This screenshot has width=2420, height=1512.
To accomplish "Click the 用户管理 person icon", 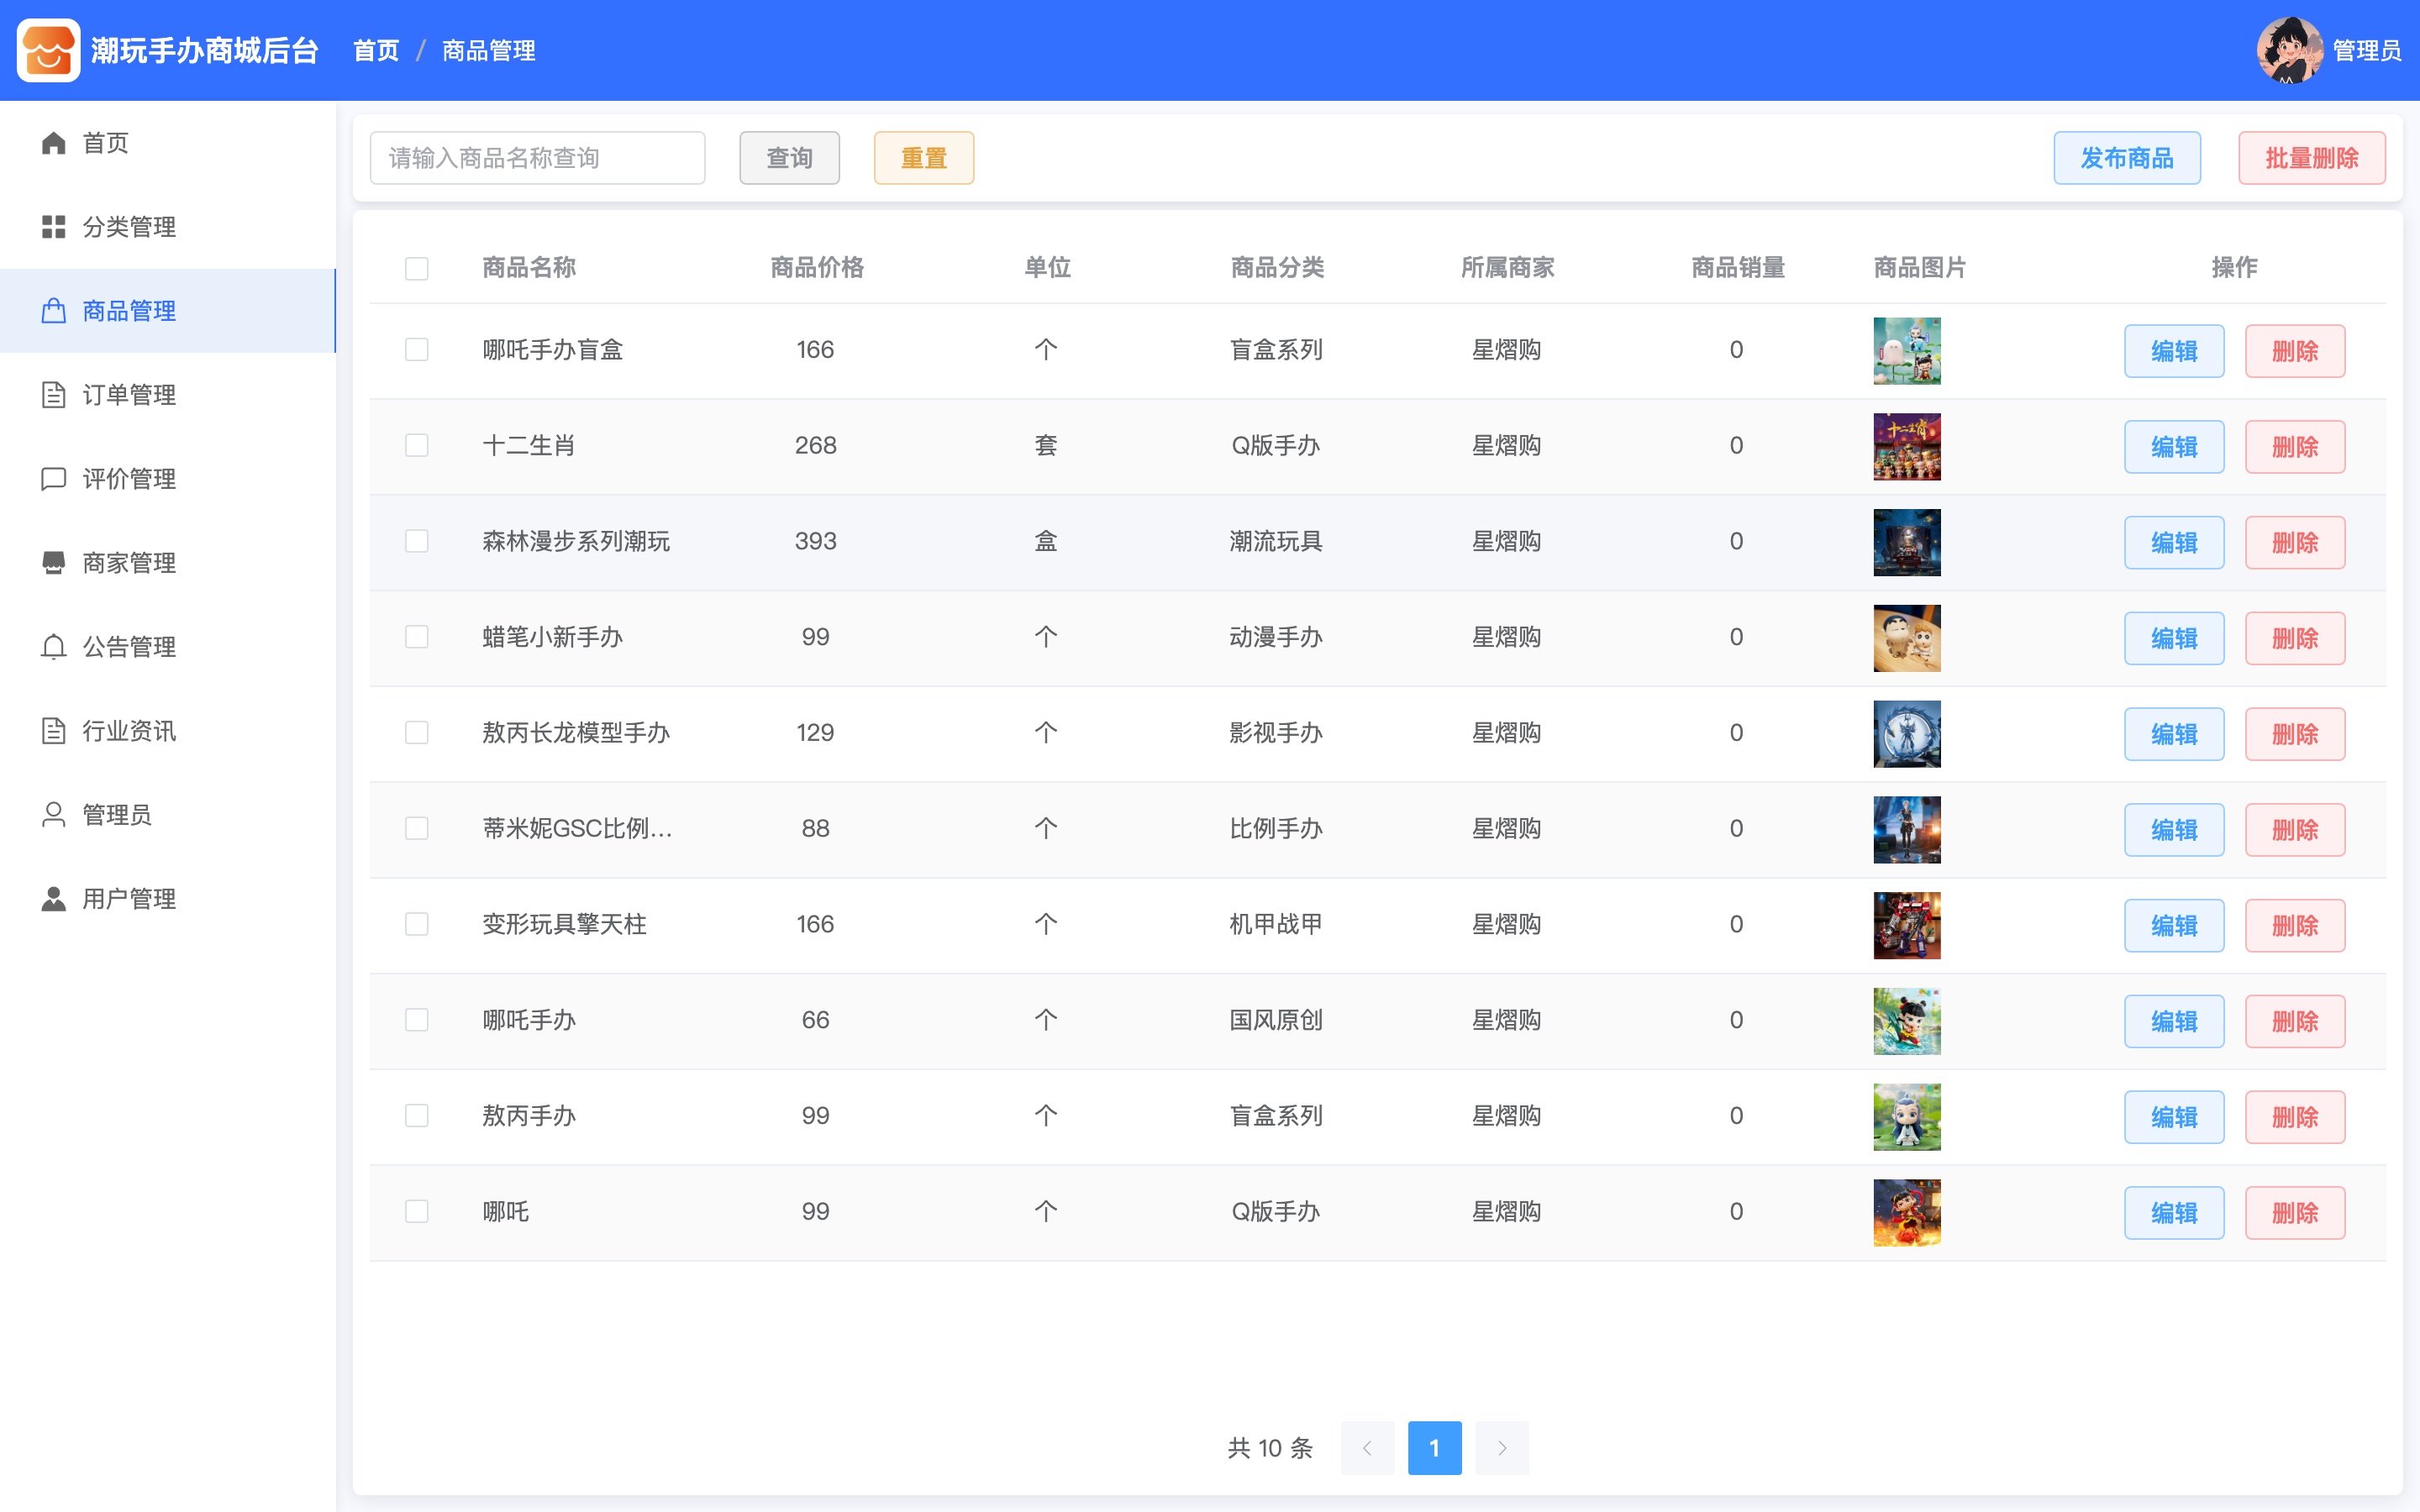I will 54,899.
